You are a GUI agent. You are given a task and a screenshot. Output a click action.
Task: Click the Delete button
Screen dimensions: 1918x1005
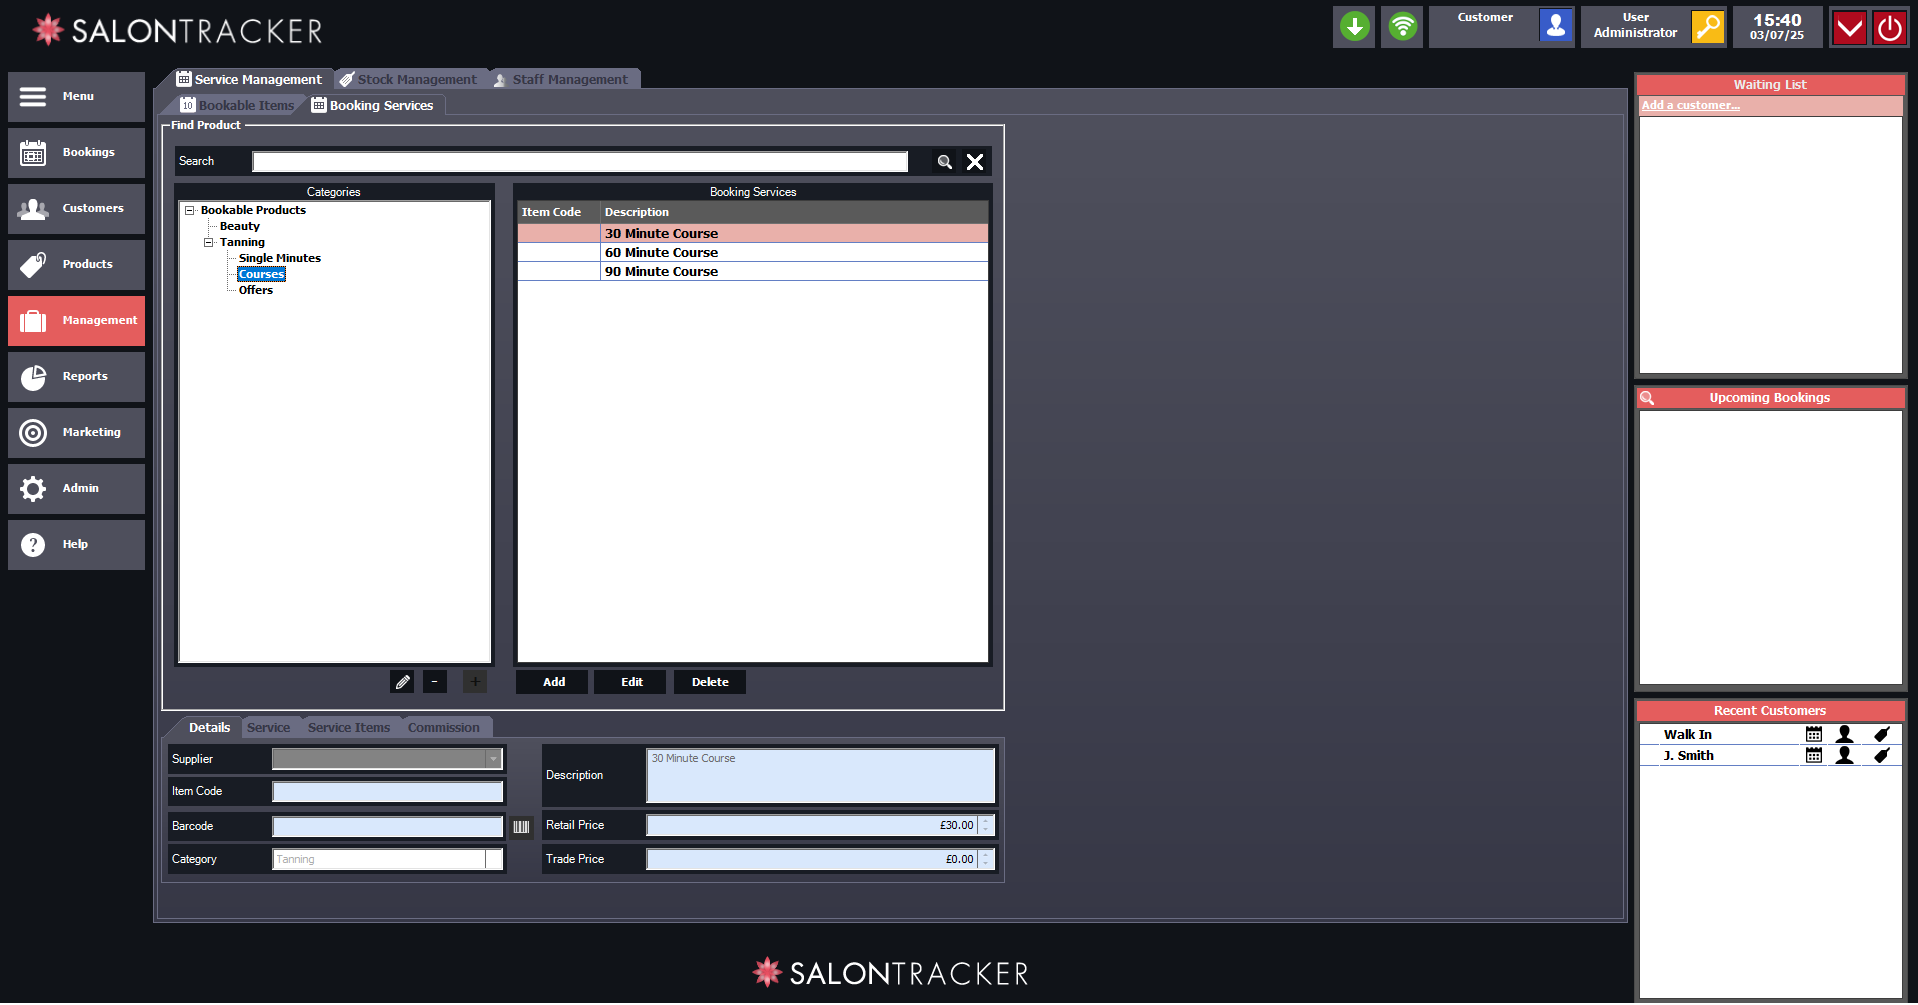(710, 682)
